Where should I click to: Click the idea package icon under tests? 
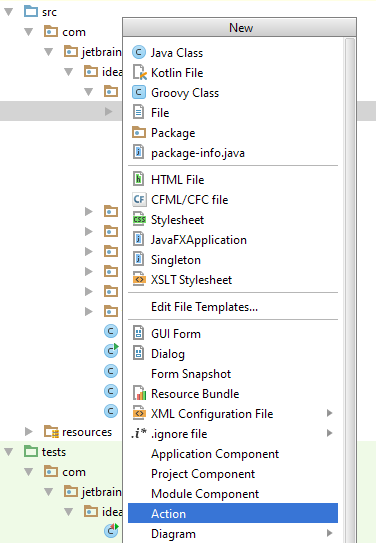pyautogui.click(x=91, y=512)
